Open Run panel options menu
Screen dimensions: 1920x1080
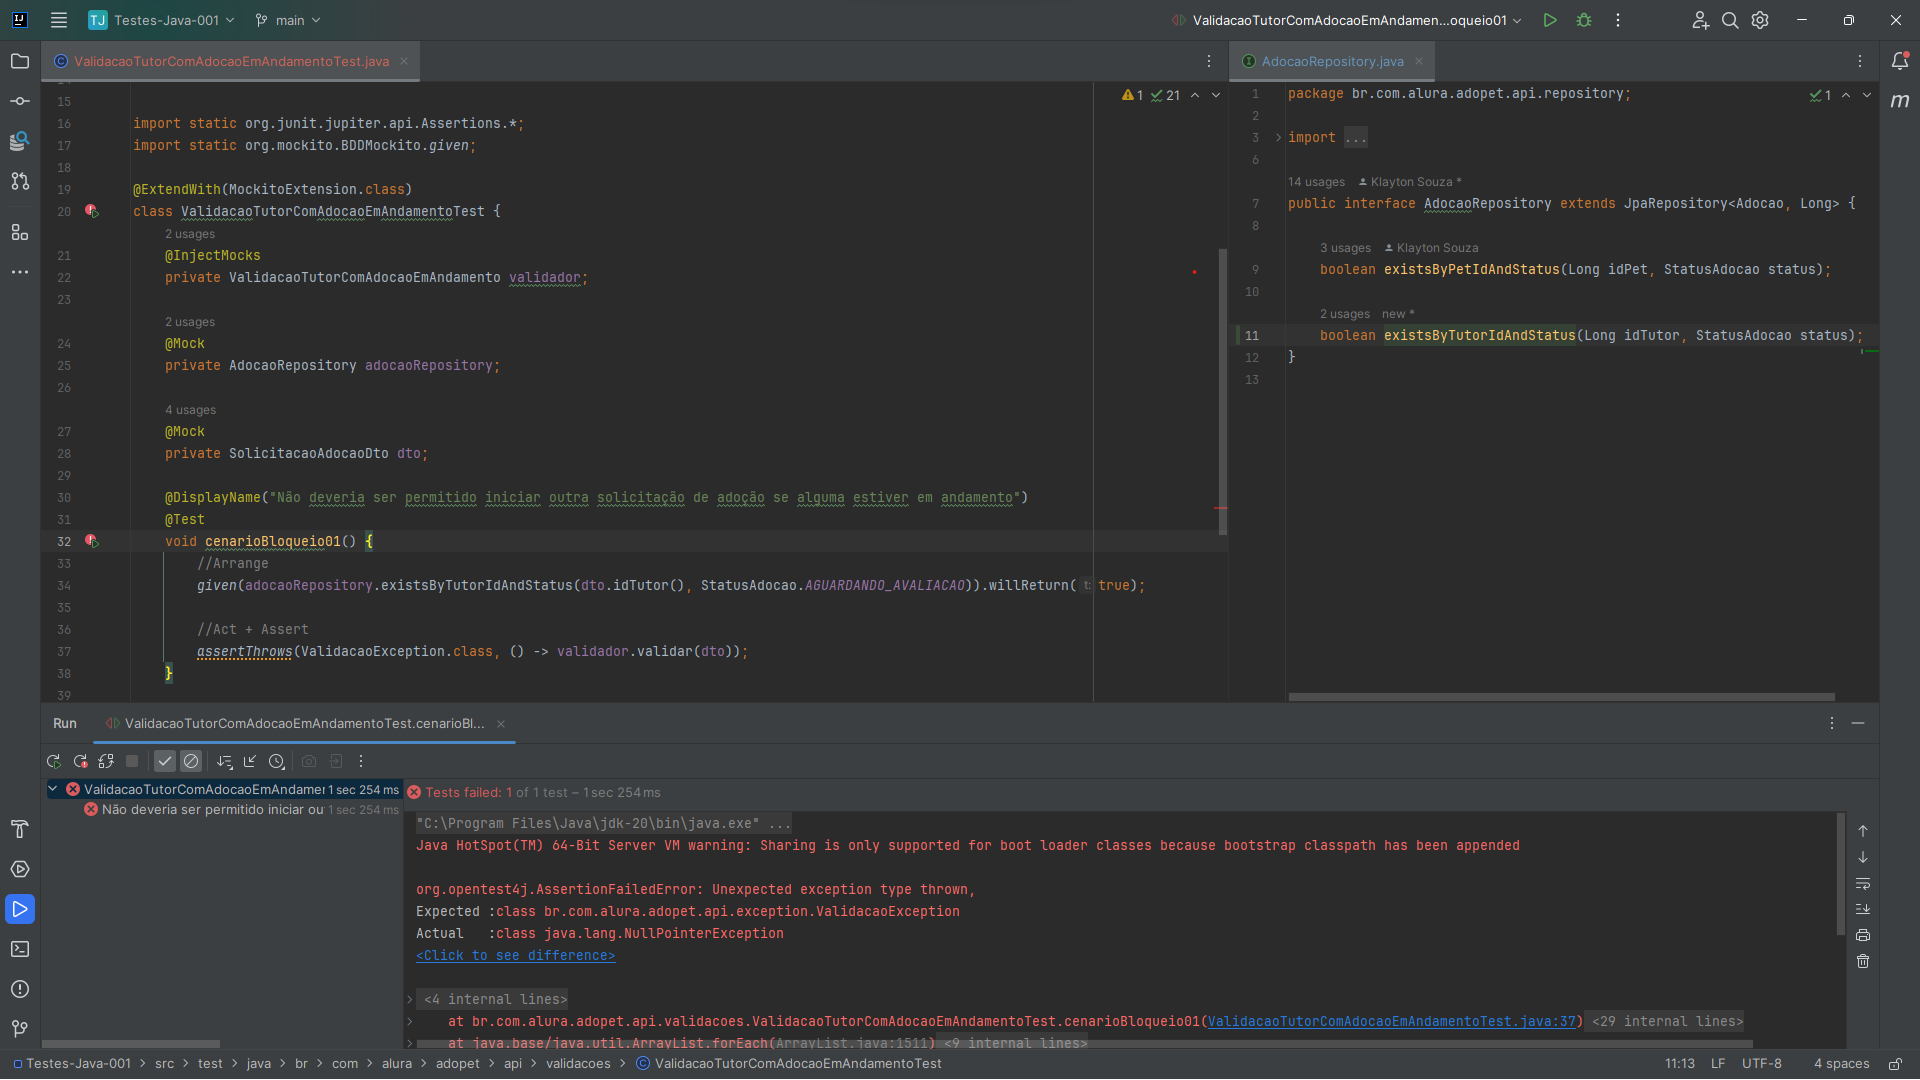click(1832, 724)
